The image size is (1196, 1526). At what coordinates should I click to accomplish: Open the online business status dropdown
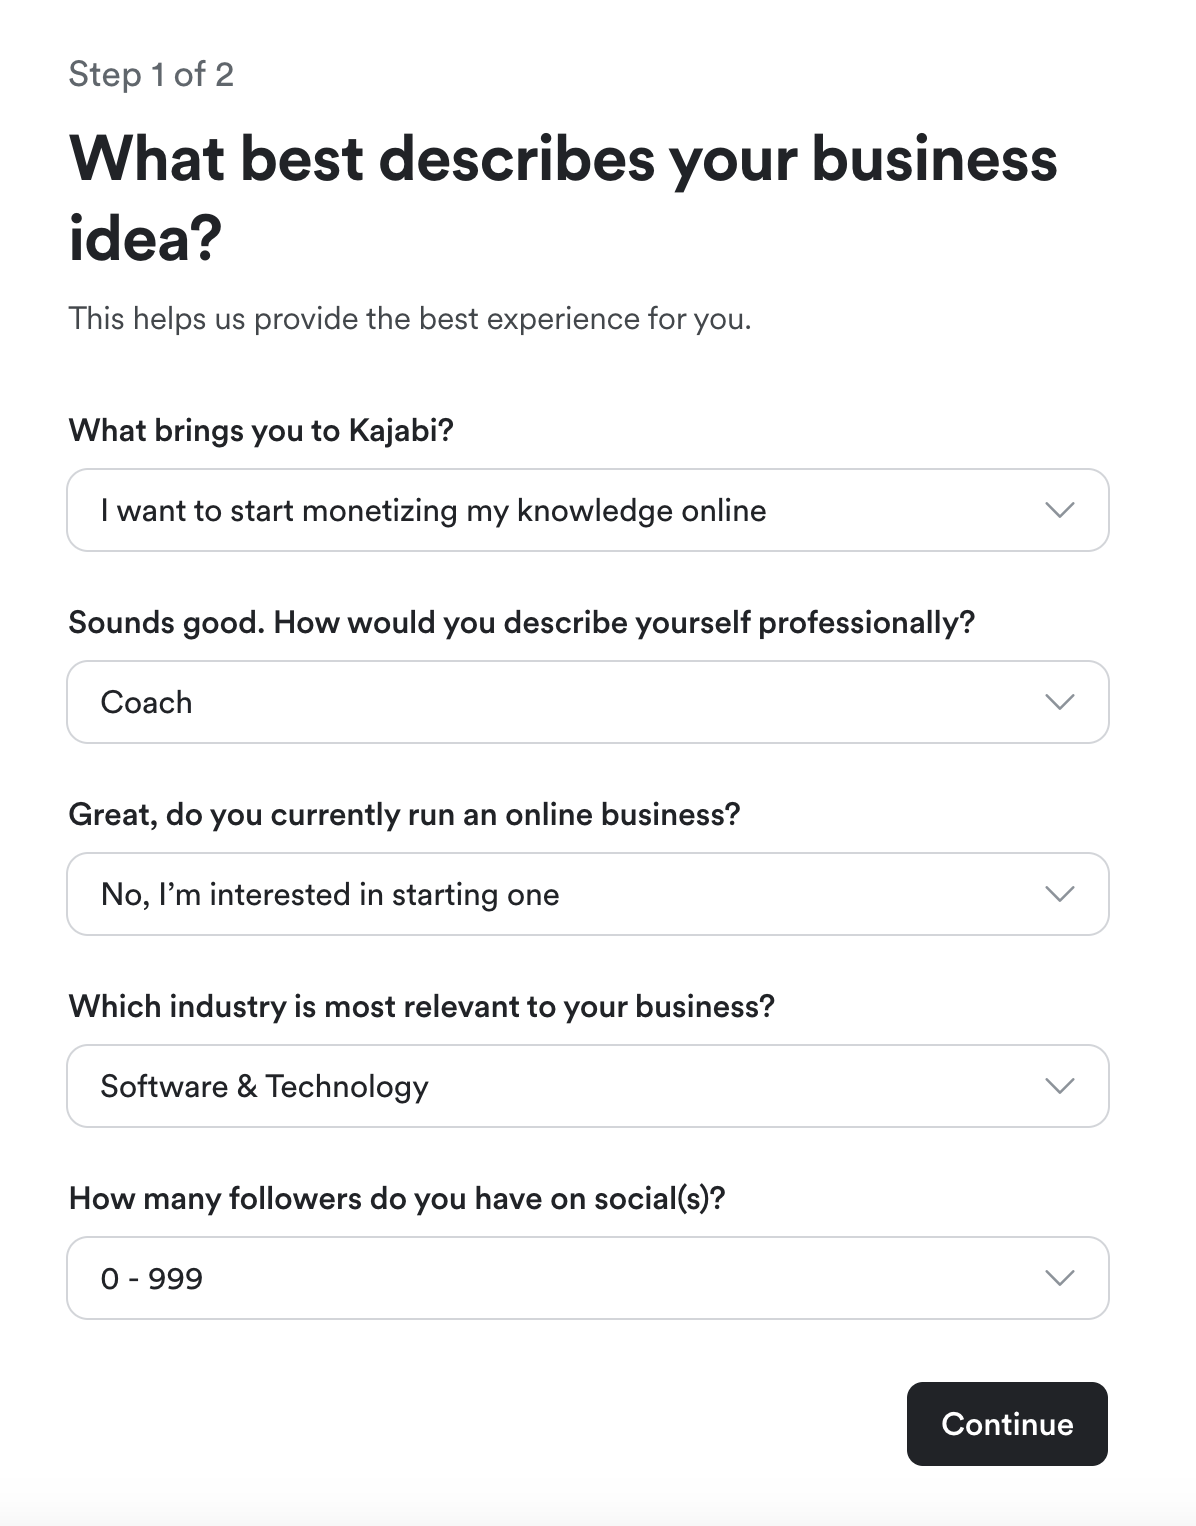pyautogui.click(x=589, y=894)
